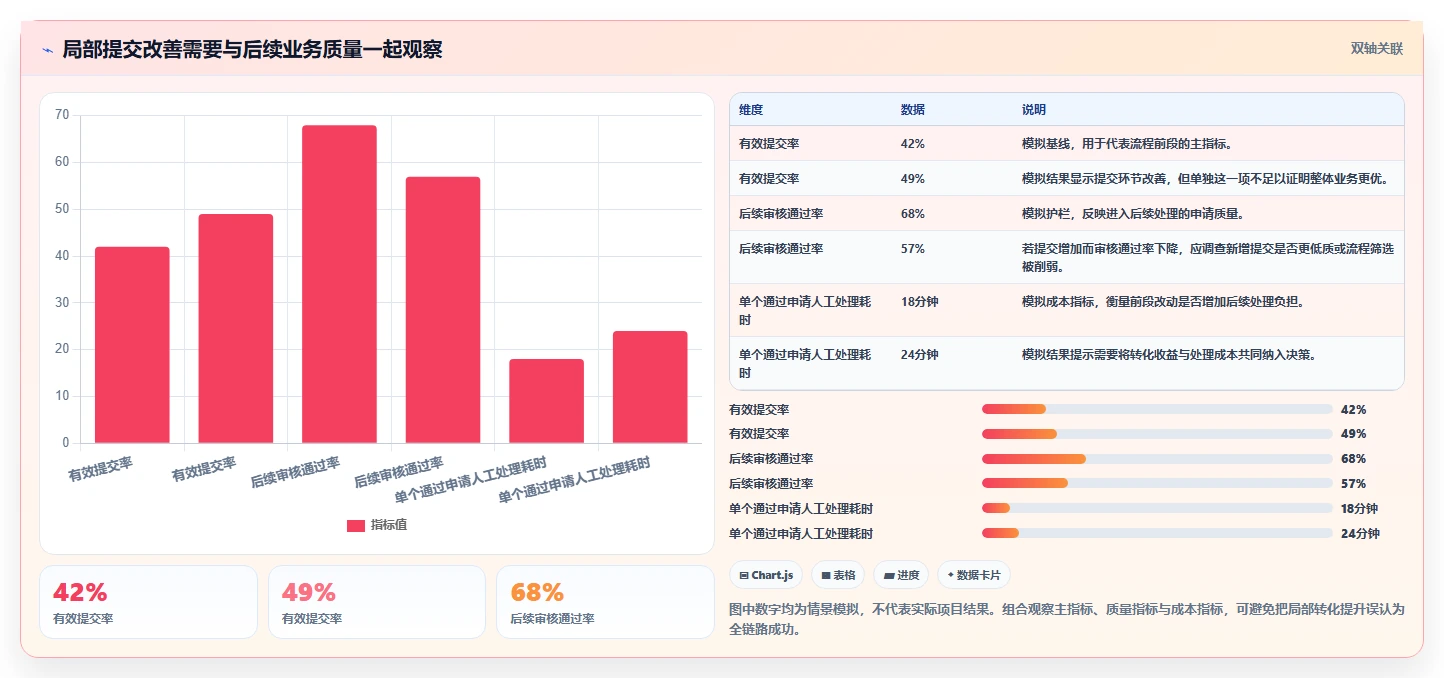Viewport: 1444px width, 678px height.
Task: Click the chart bar reaching 49
Action: 236,328
